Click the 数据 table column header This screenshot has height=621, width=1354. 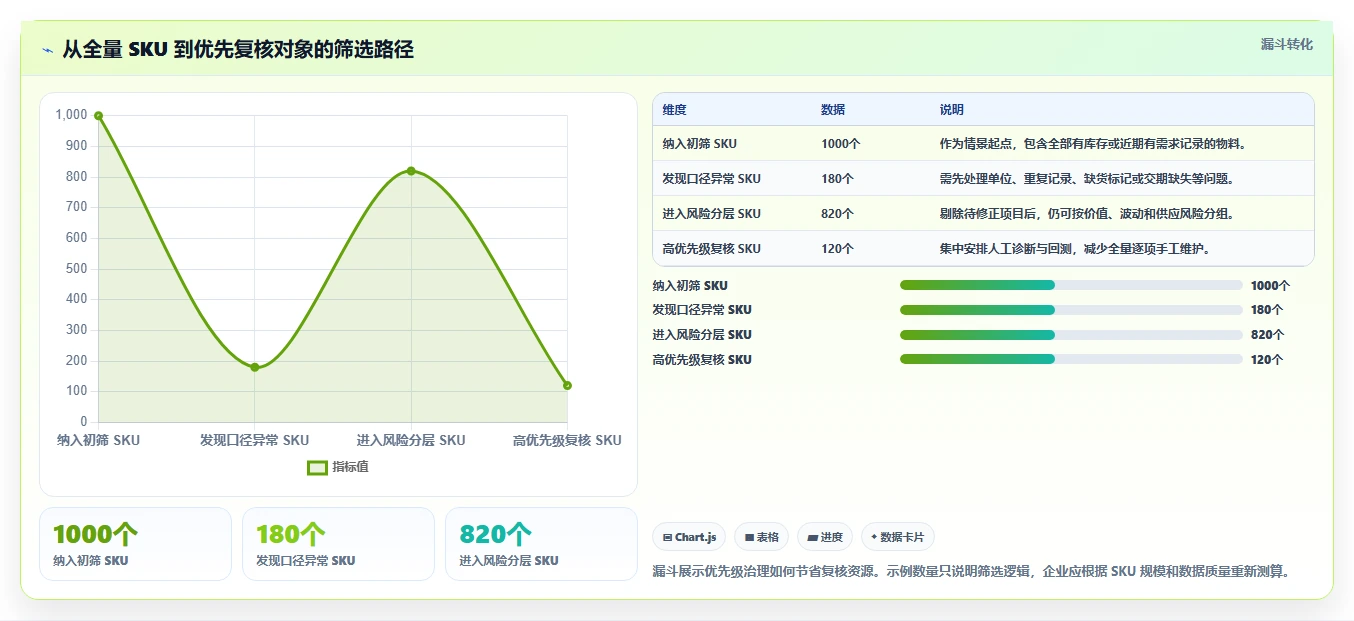point(833,110)
